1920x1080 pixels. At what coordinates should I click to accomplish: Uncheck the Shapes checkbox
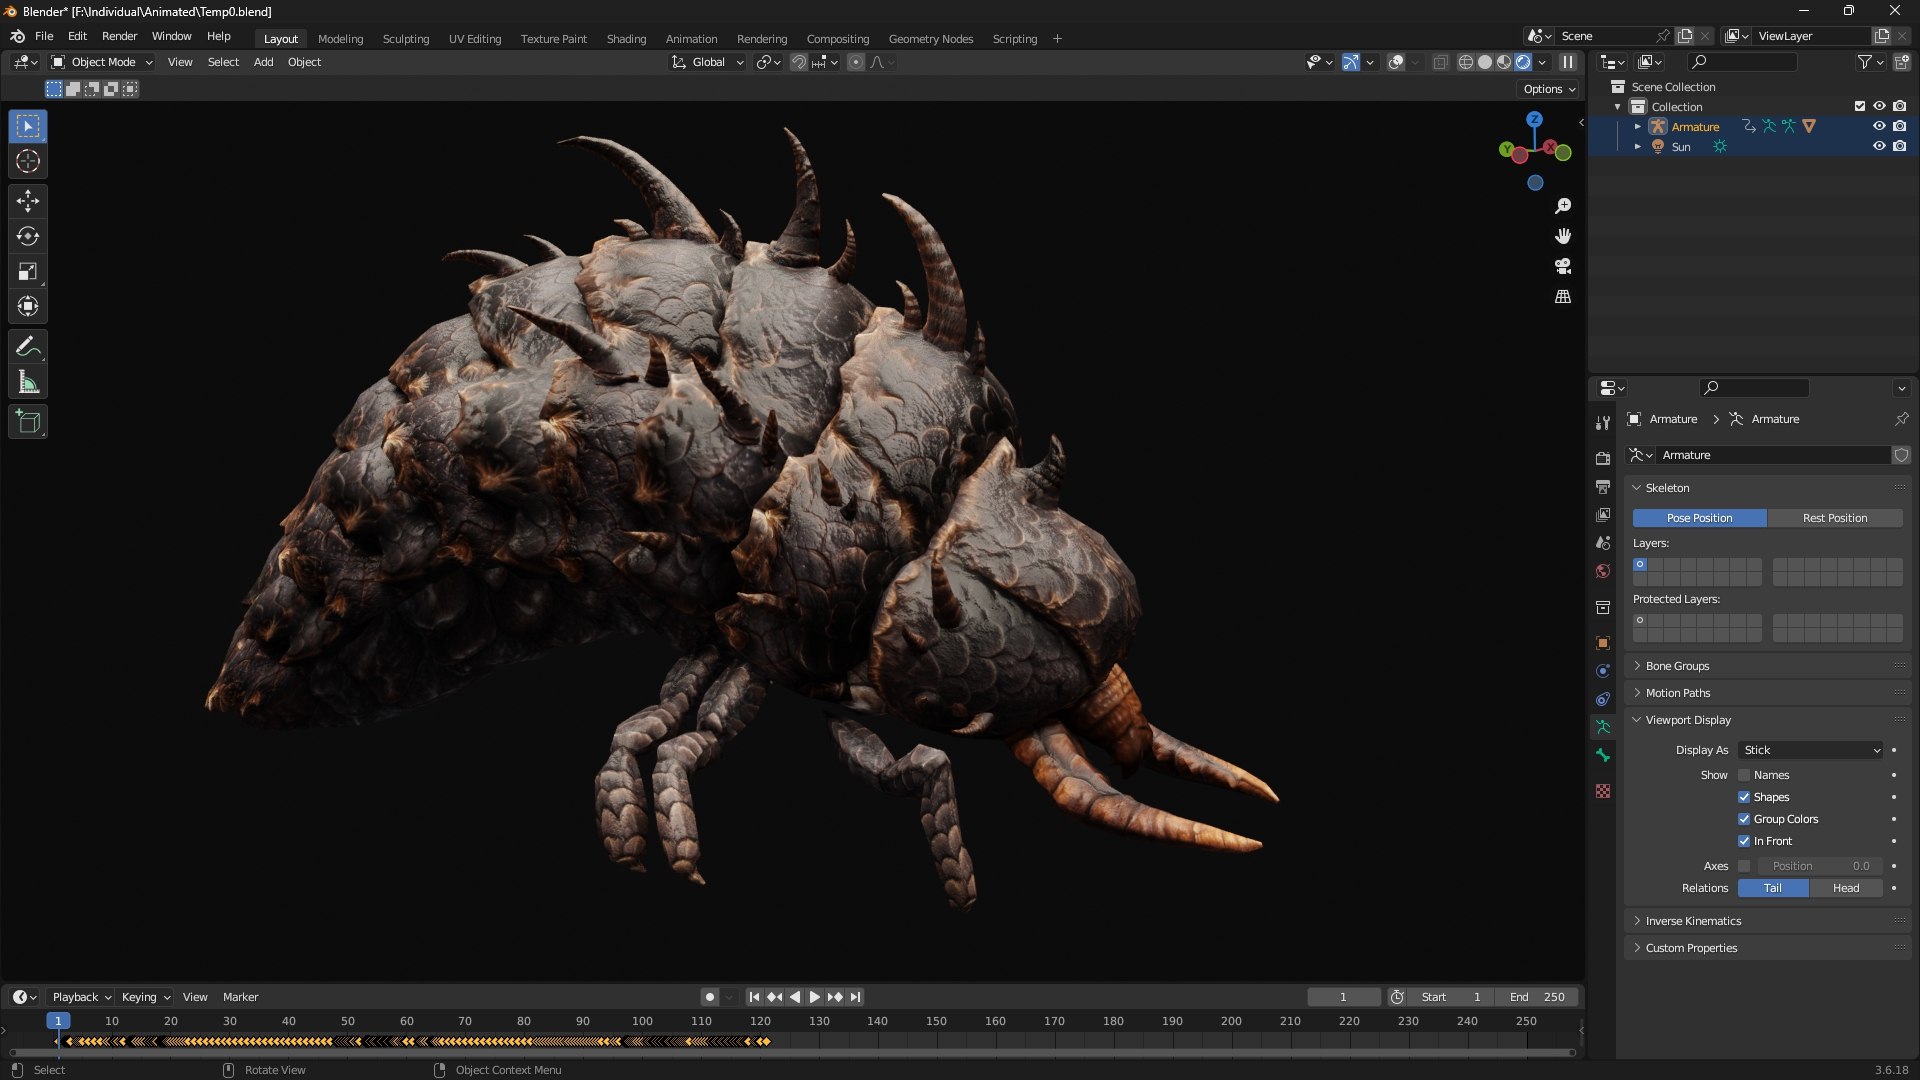1744,797
